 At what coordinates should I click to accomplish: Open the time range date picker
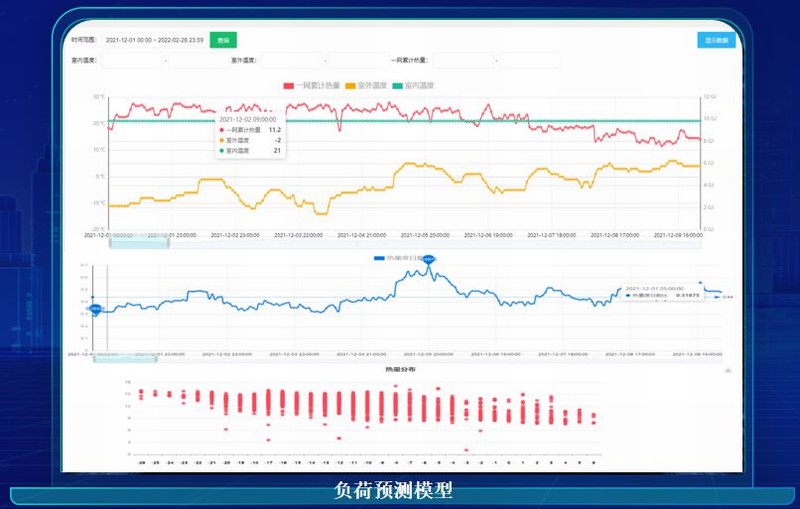153,40
